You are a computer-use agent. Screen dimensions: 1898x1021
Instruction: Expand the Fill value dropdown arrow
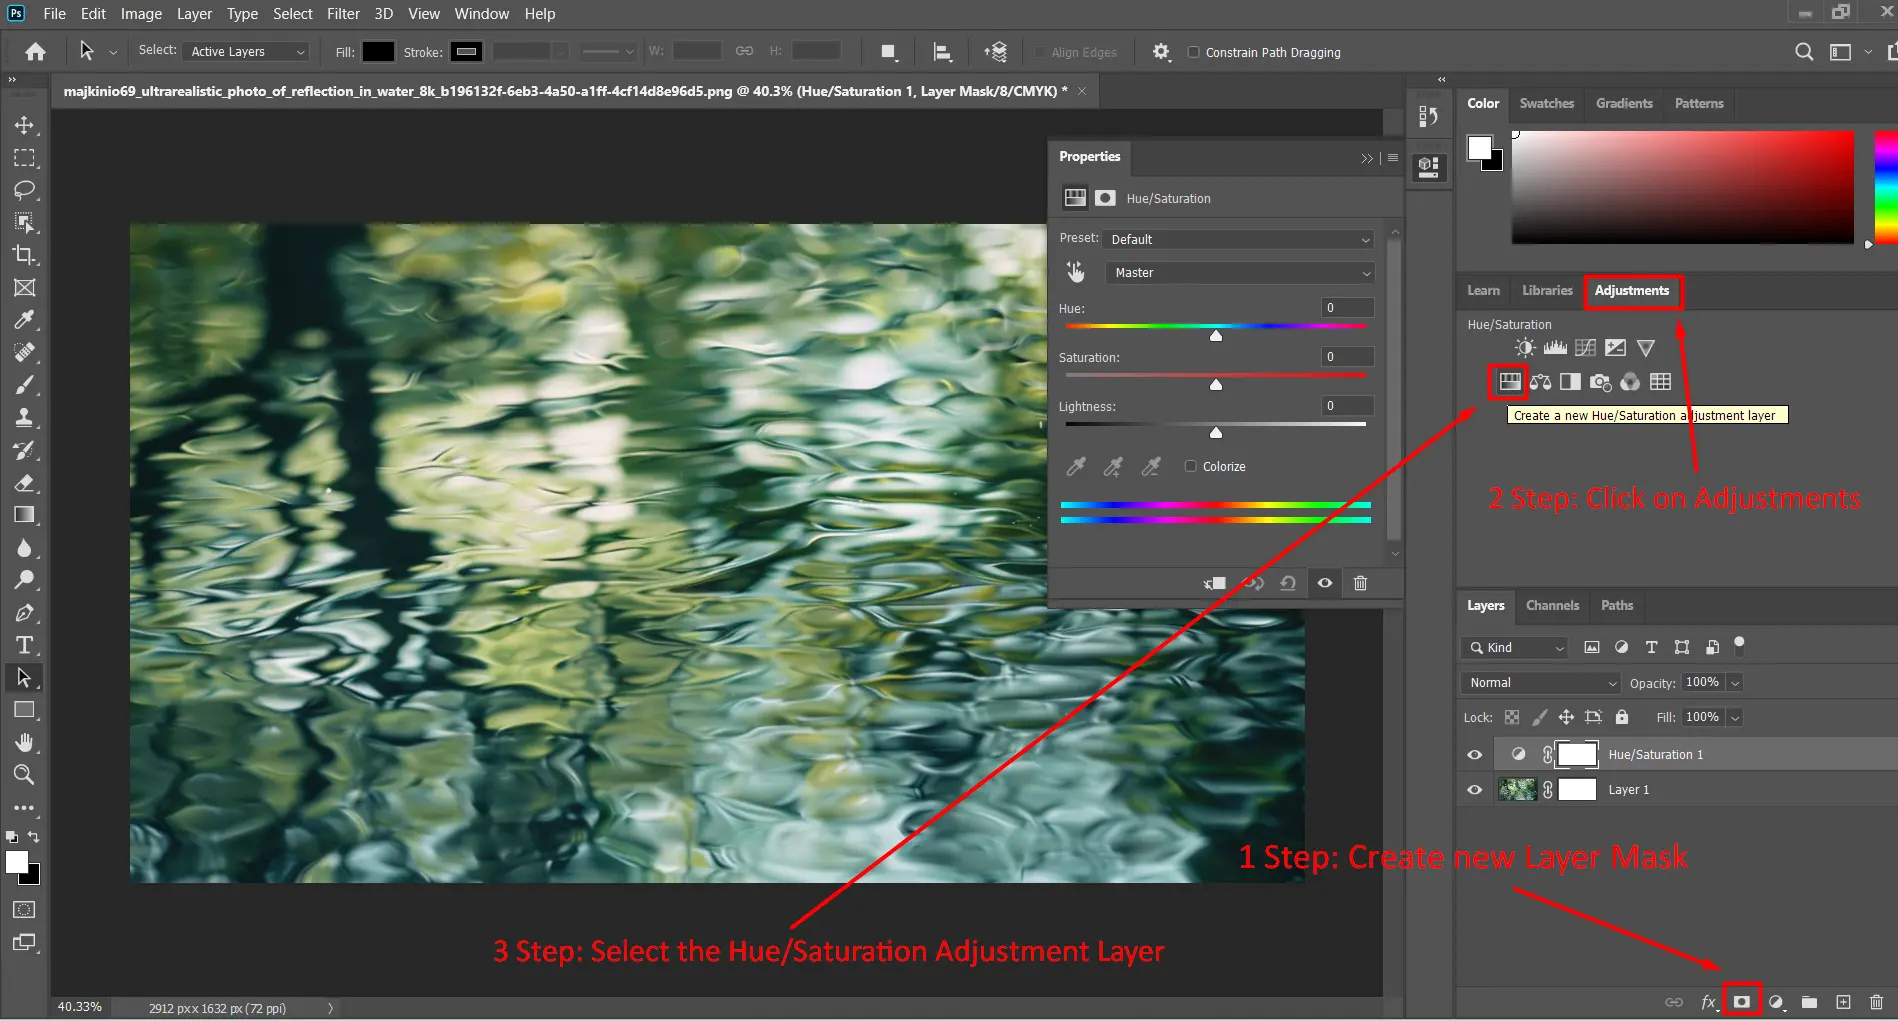pos(1735,718)
